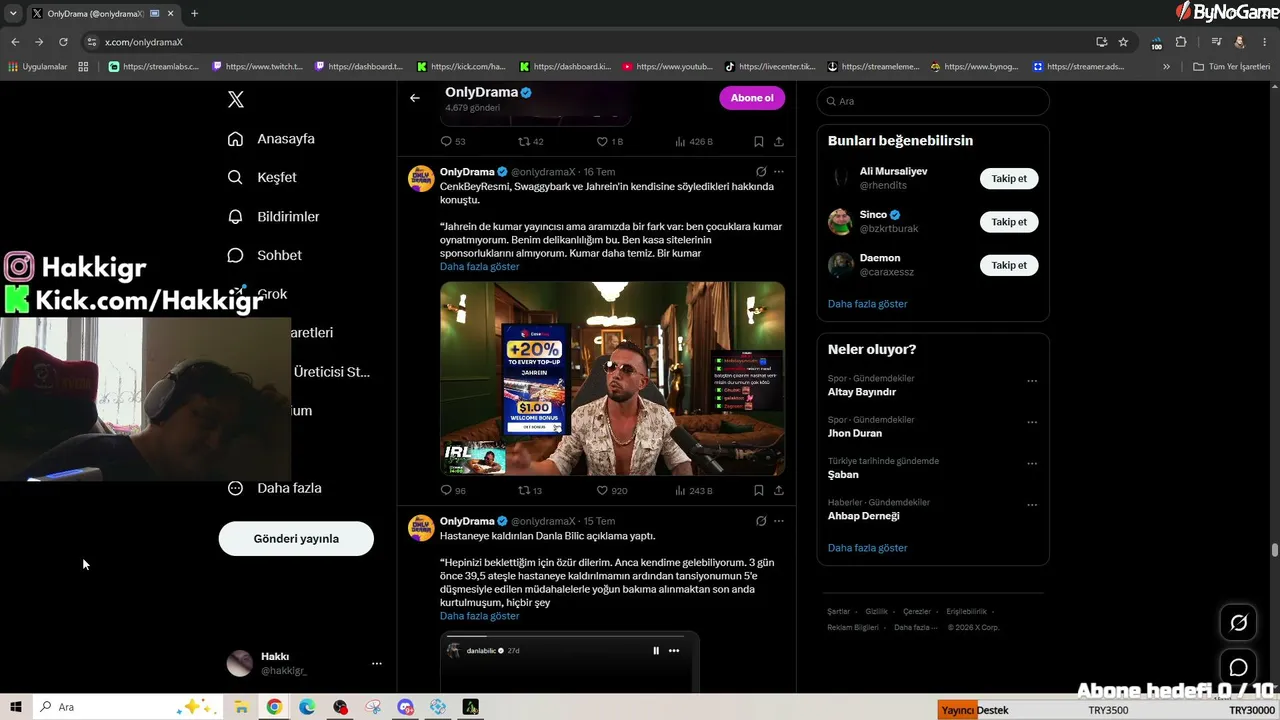Open the CenkBeyResmi post image
1280x720 pixels.
[x=612, y=378]
